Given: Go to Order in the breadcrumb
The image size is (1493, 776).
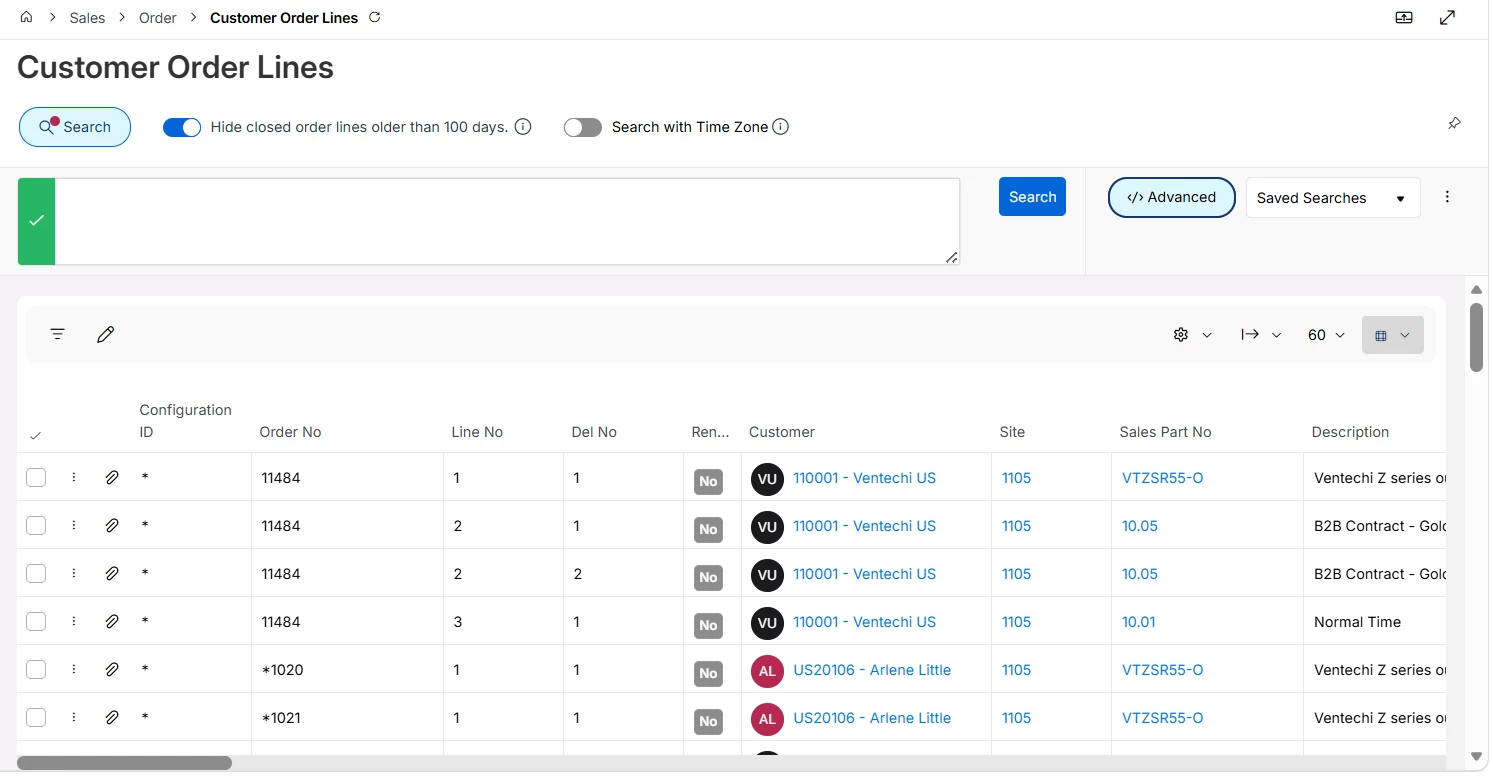Looking at the screenshot, I should [158, 18].
